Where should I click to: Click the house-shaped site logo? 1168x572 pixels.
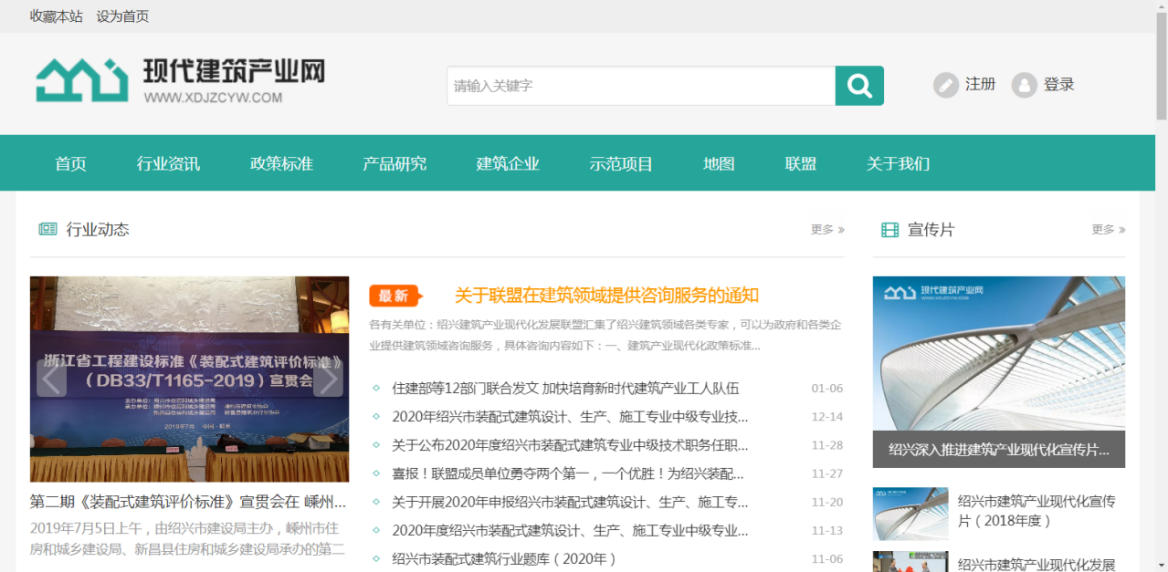coord(82,80)
